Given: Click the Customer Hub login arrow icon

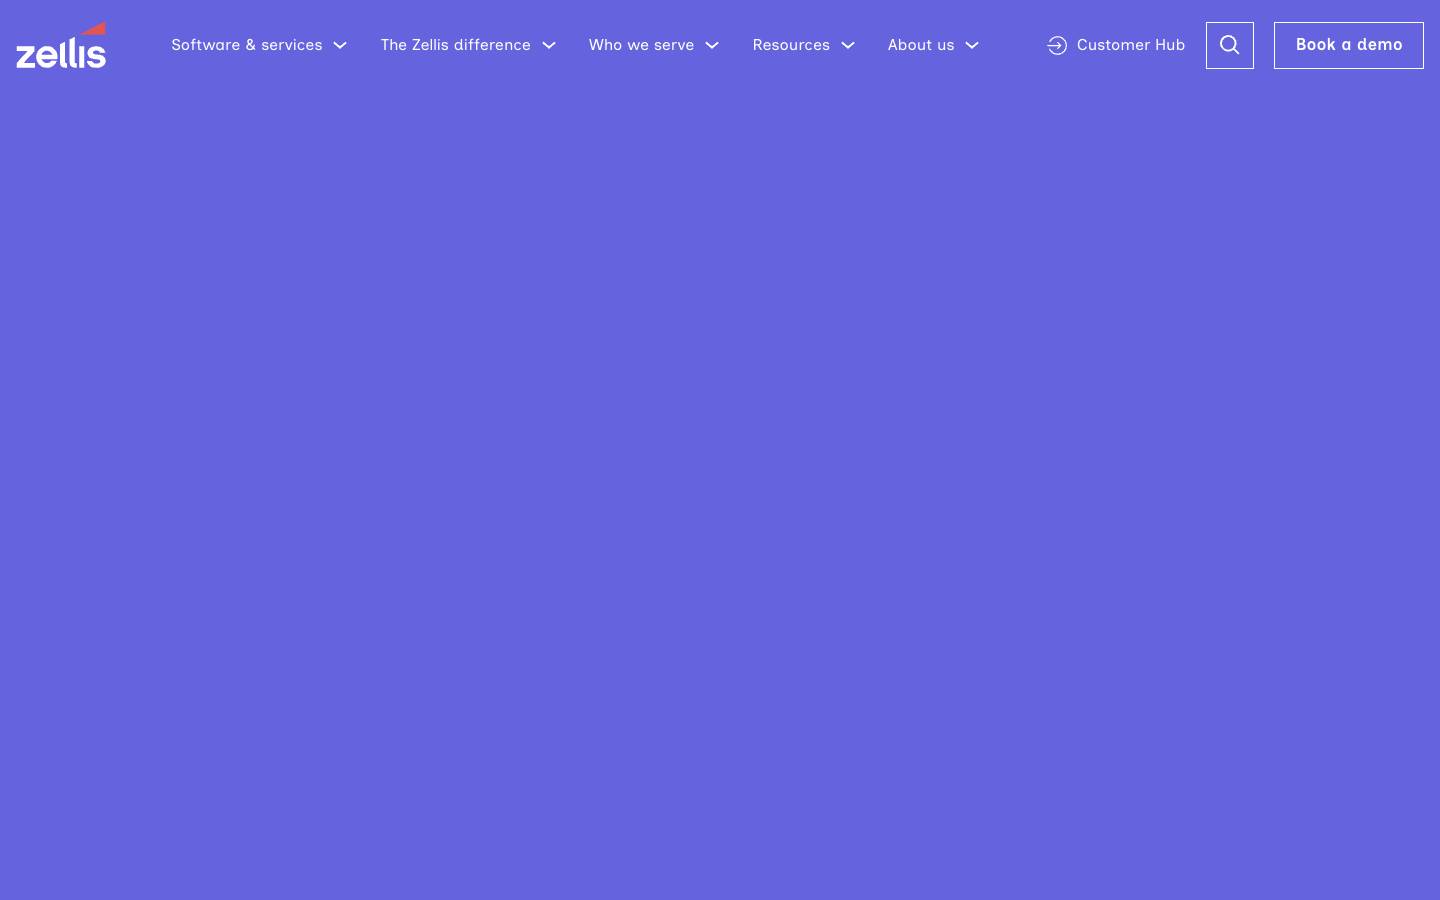Looking at the screenshot, I should point(1057,45).
